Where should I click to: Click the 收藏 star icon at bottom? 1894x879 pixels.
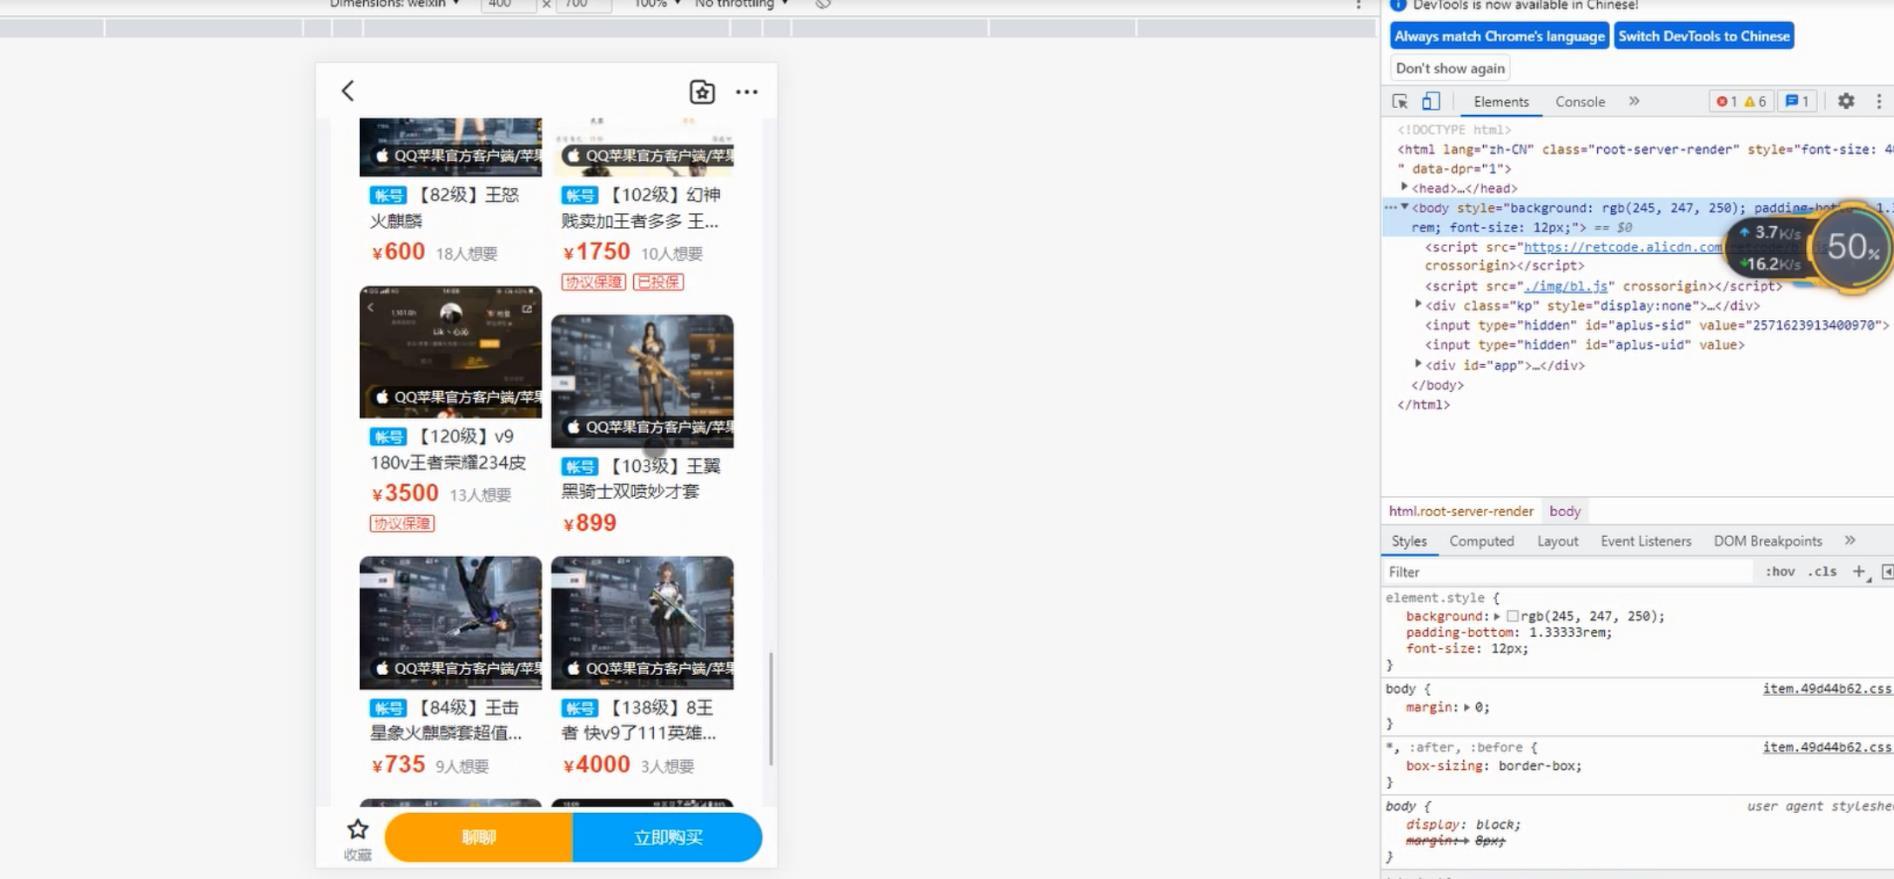(x=358, y=830)
